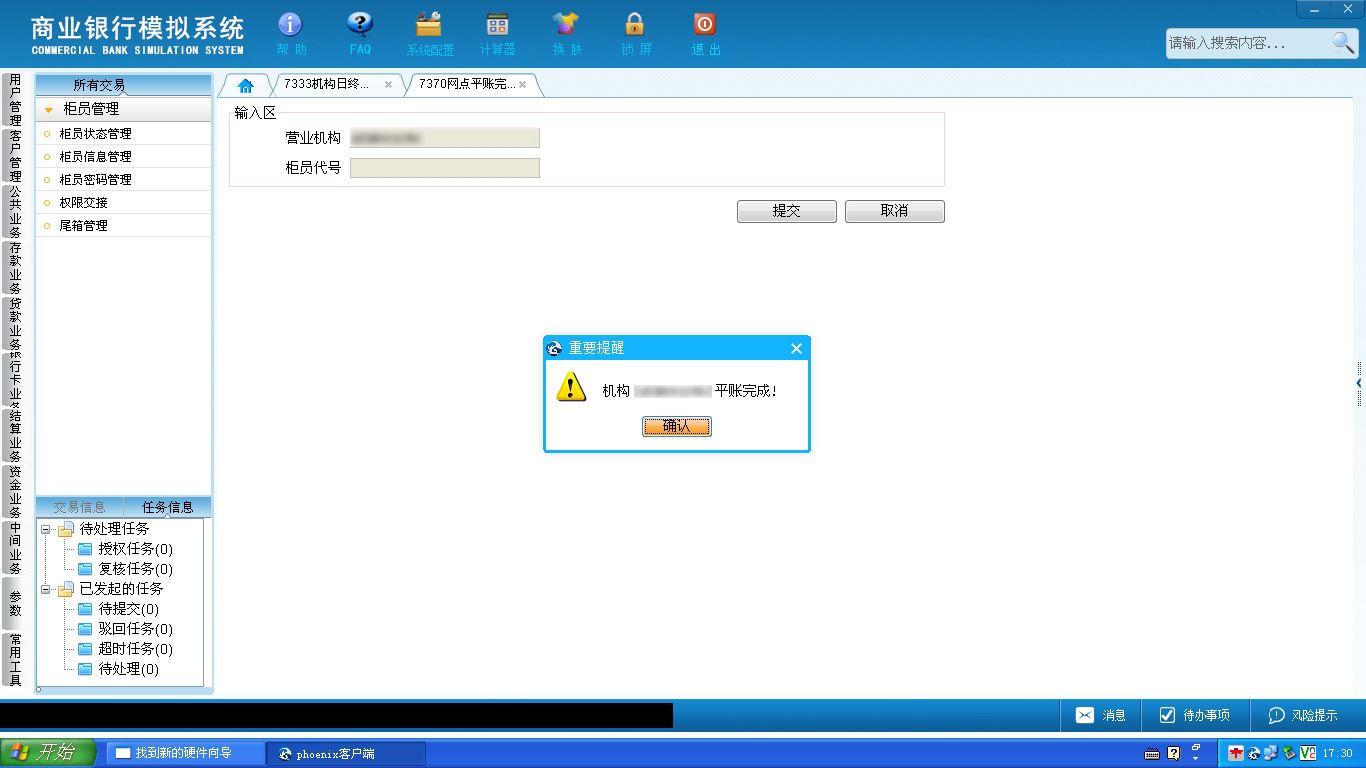Select 待处理(0) in task tree
The image size is (1366, 768).
118,669
